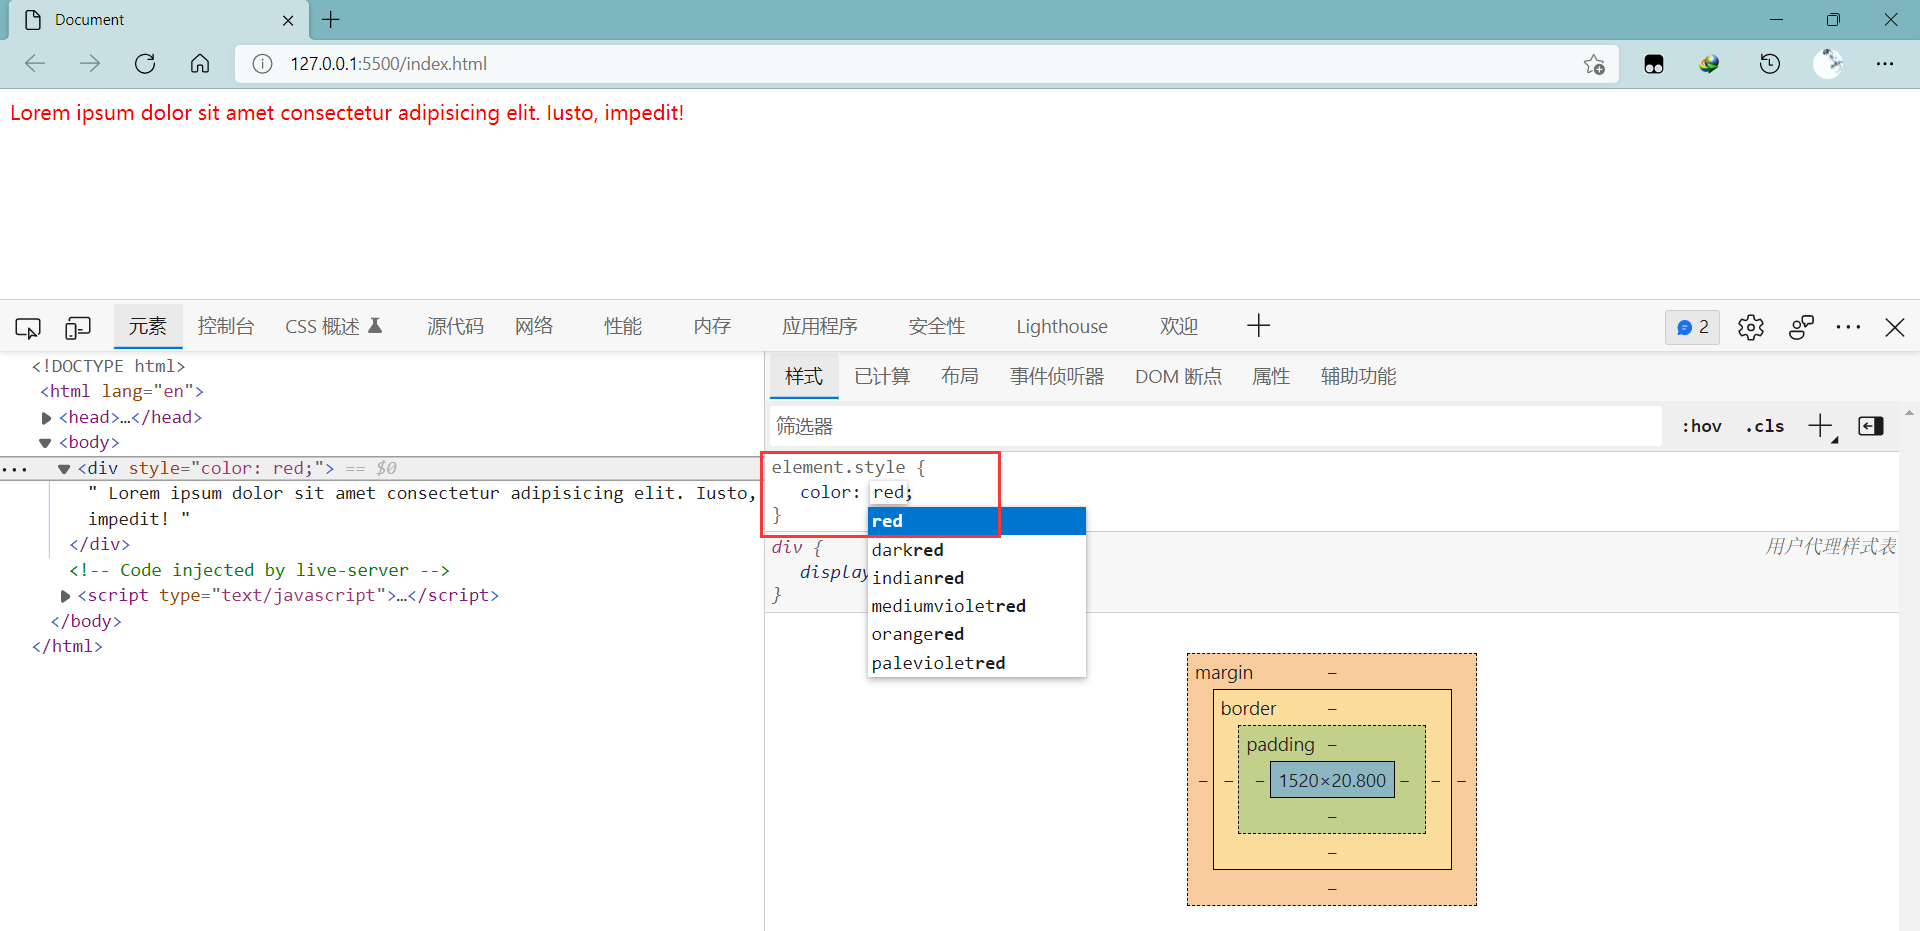Open the DOM node actions ellipsis
The width and height of the screenshot is (1920, 931).
(14, 469)
